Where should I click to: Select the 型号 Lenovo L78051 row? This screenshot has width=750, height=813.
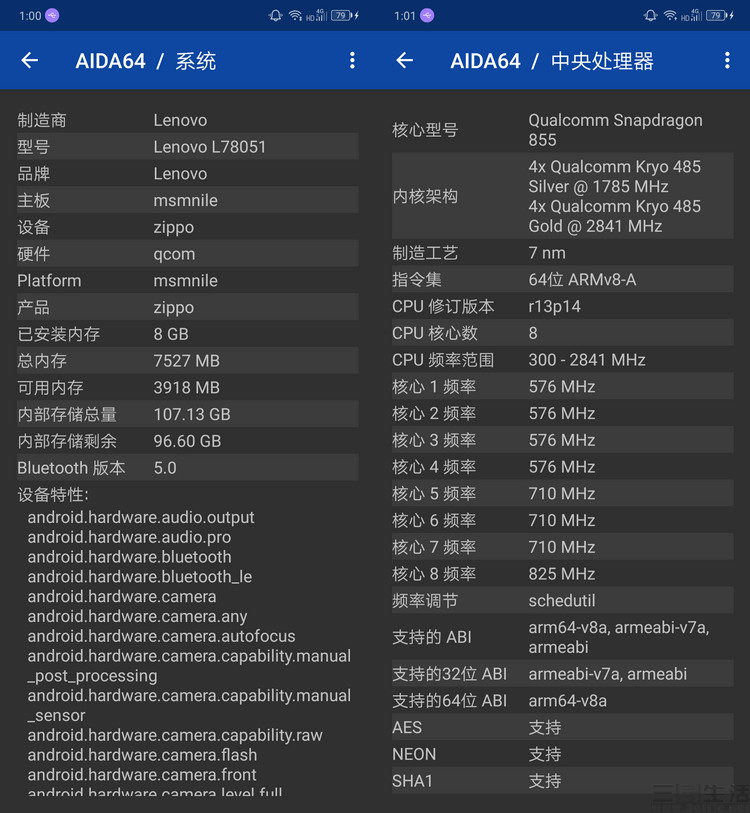pyautogui.click(x=188, y=147)
